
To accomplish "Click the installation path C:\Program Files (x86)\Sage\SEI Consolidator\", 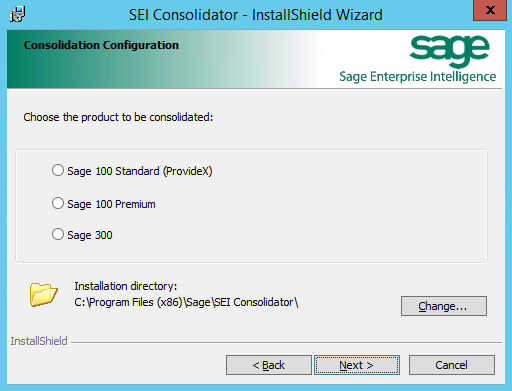I will pos(186,302).
